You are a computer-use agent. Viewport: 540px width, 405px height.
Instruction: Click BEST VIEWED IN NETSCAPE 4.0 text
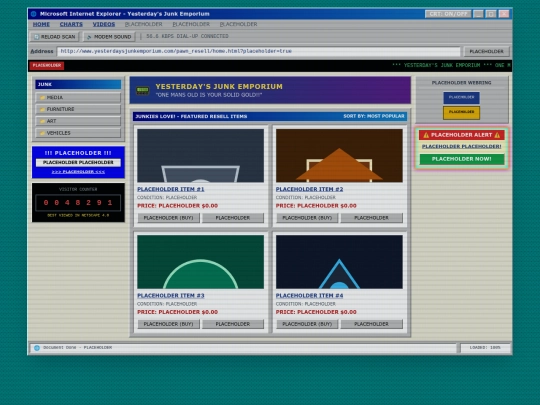click(78, 216)
